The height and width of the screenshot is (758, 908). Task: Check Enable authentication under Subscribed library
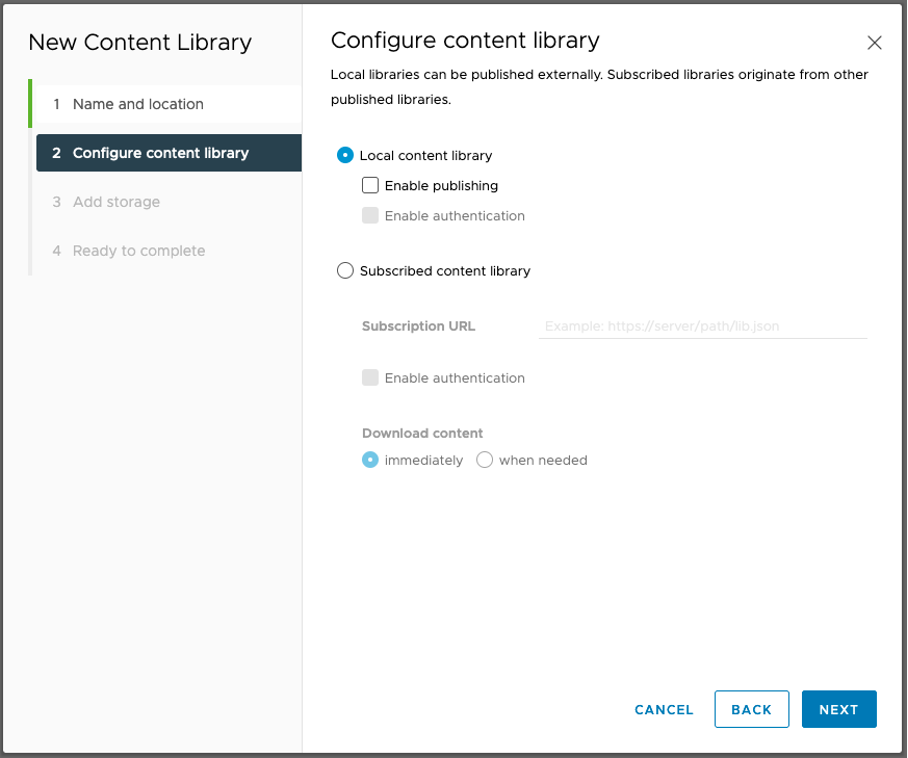[x=370, y=378]
